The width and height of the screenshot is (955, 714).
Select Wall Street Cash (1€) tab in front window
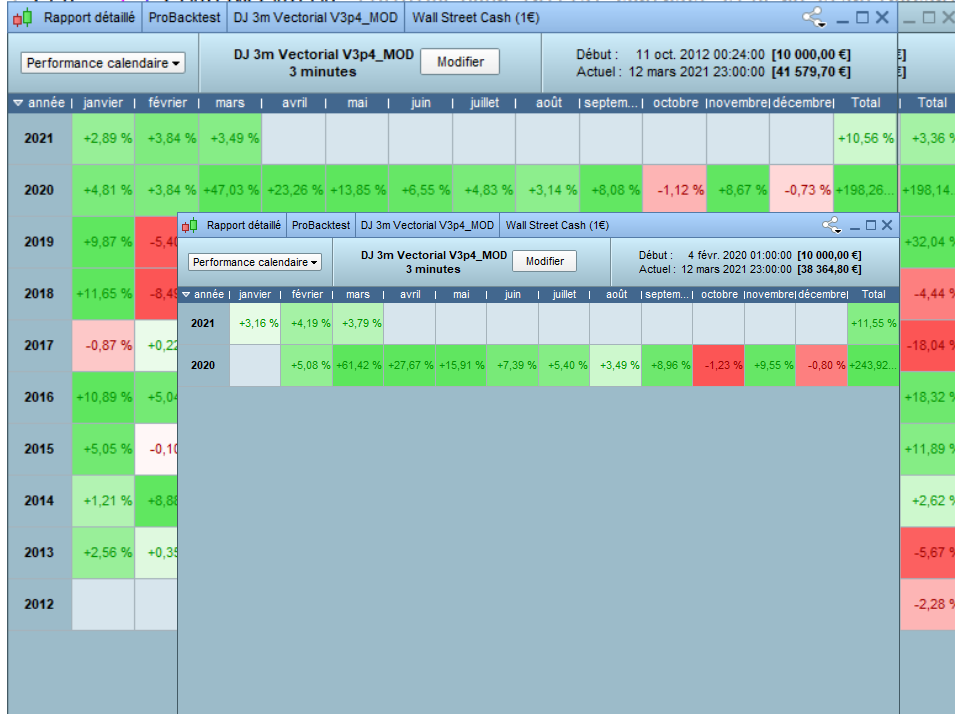coord(557,225)
